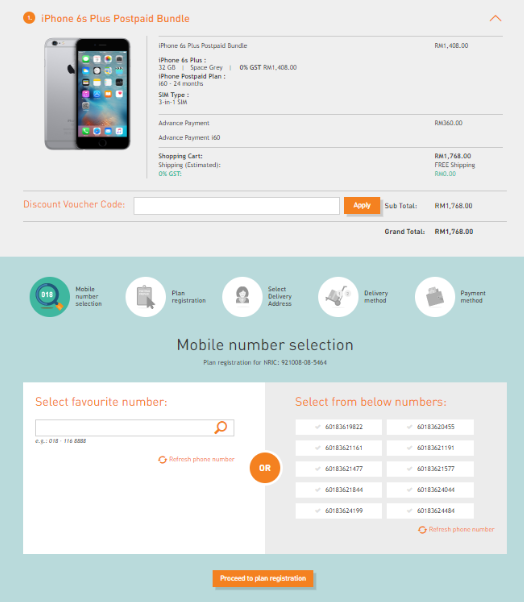Click the favourite number search field
This screenshot has width=524, height=602.
135,427
